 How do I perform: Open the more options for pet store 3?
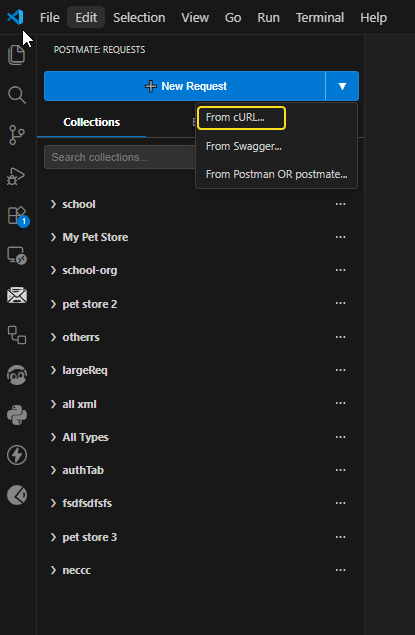(341, 537)
